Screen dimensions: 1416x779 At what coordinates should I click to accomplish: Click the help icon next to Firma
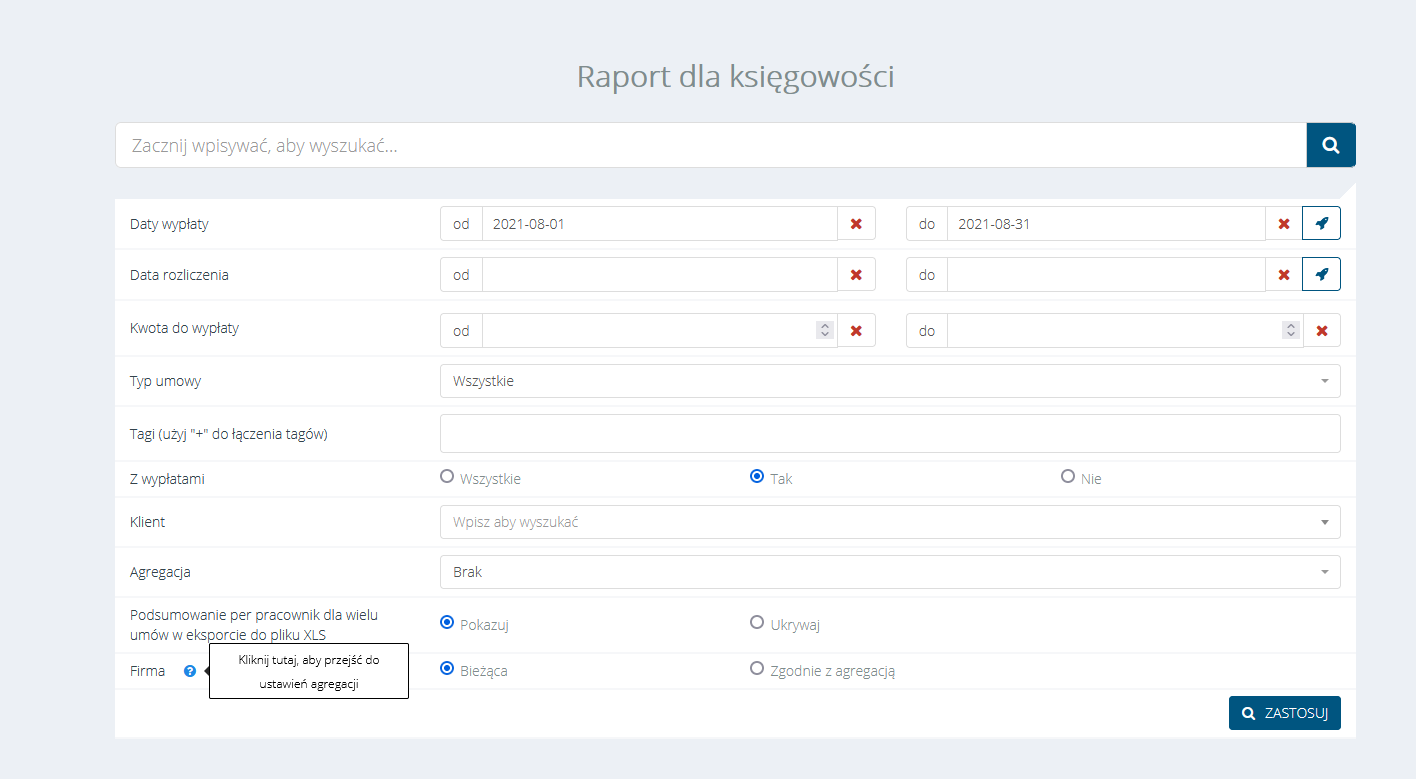190,671
